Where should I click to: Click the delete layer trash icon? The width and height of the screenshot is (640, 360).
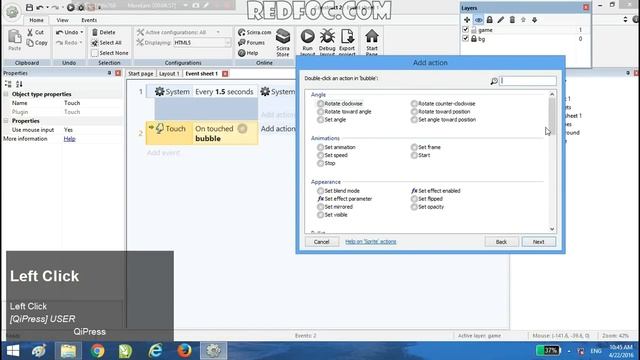512,20
